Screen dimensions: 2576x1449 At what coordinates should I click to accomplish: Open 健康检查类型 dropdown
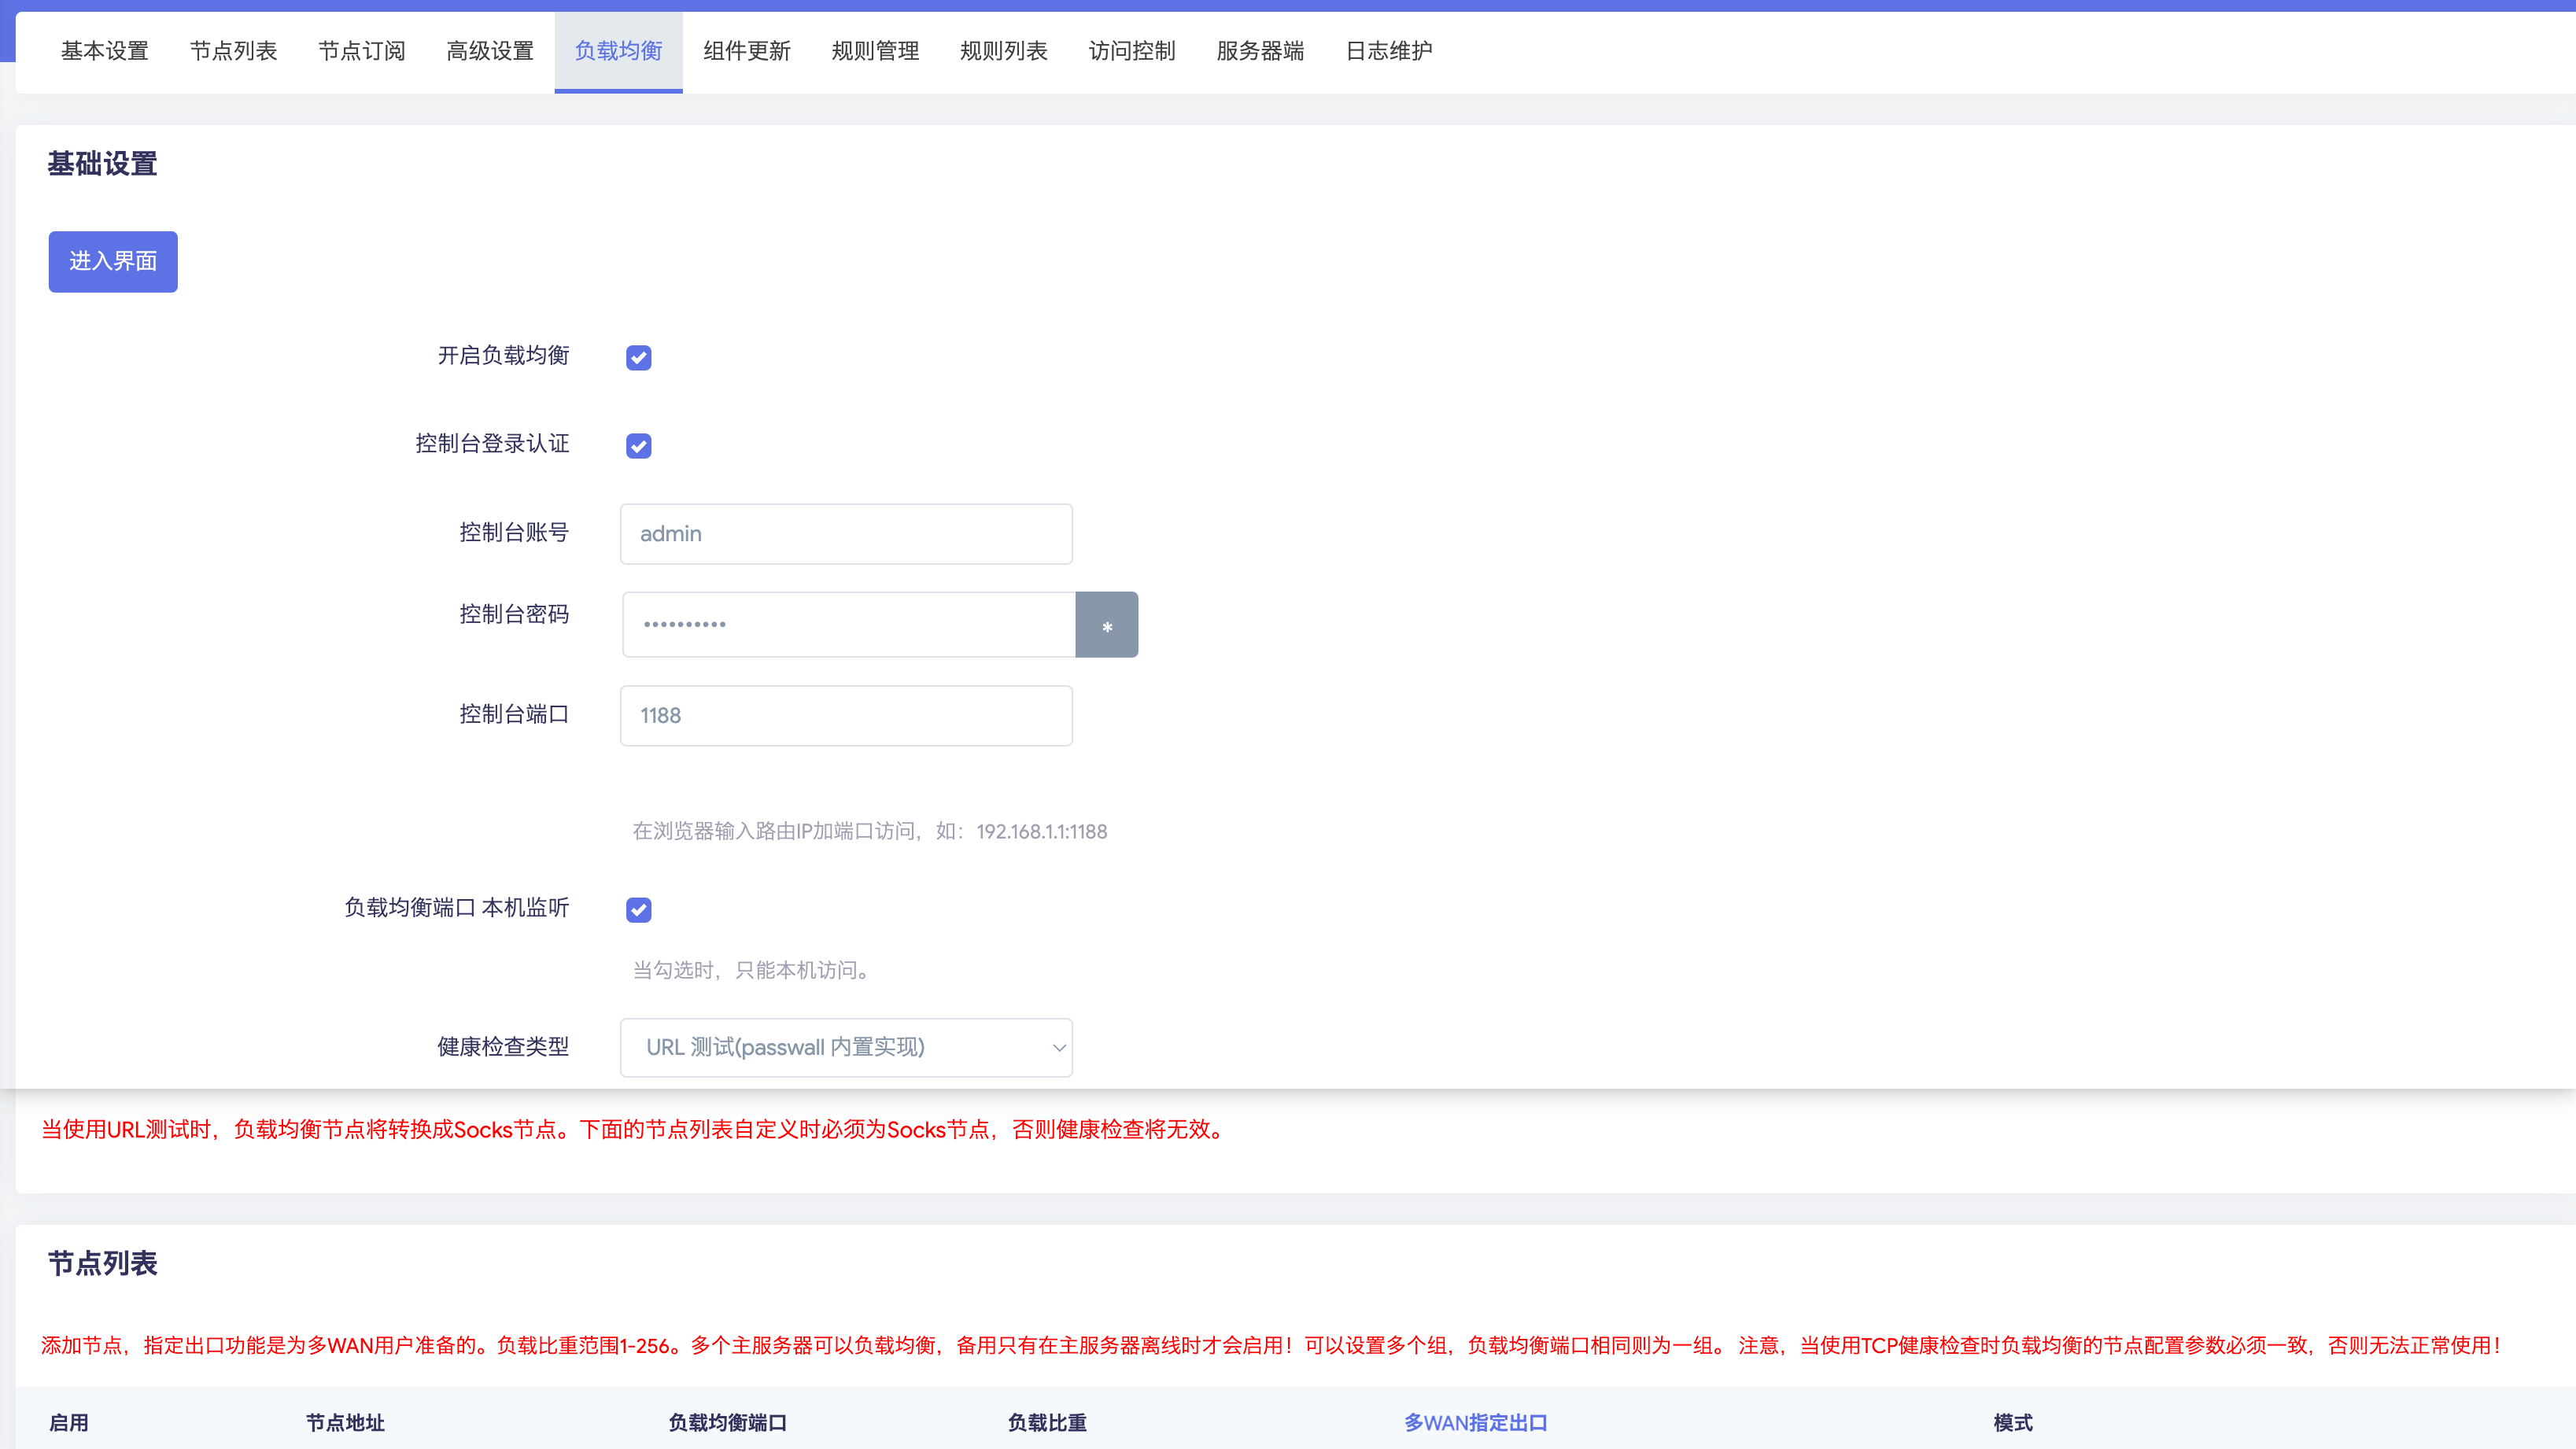[846, 1047]
